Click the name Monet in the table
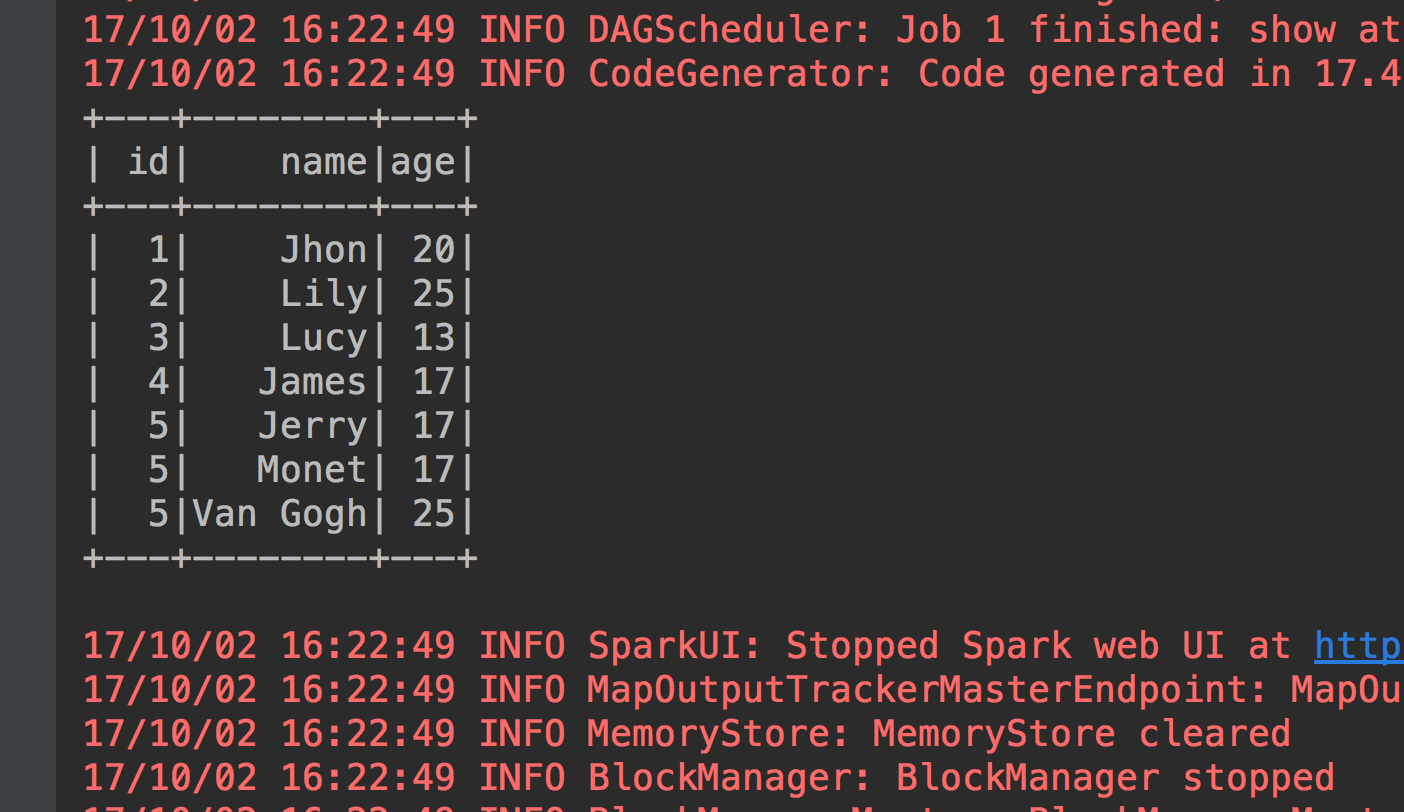Image resolution: width=1404 pixels, height=812 pixels. [313, 470]
